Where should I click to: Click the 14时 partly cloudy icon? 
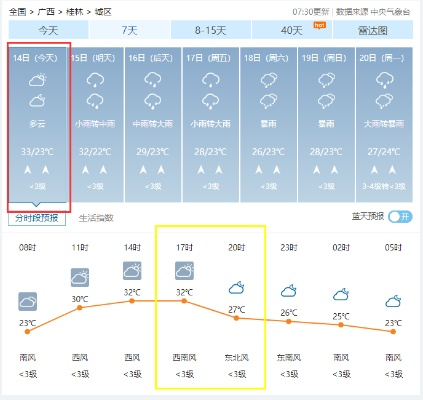(x=132, y=271)
